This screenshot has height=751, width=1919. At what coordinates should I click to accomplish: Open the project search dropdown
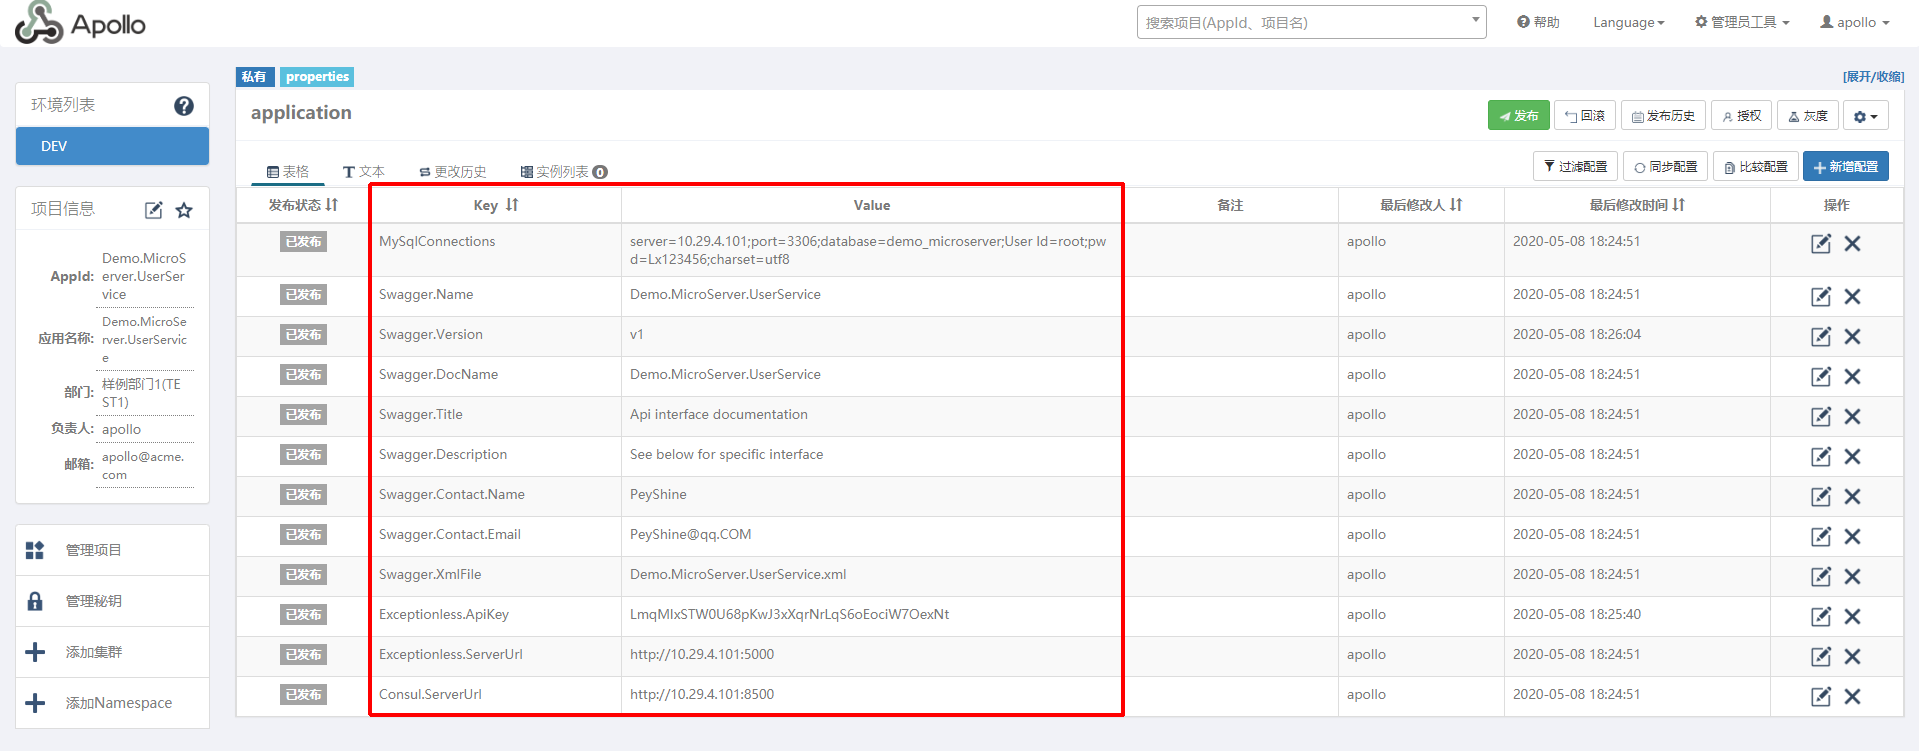coord(1311,22)
